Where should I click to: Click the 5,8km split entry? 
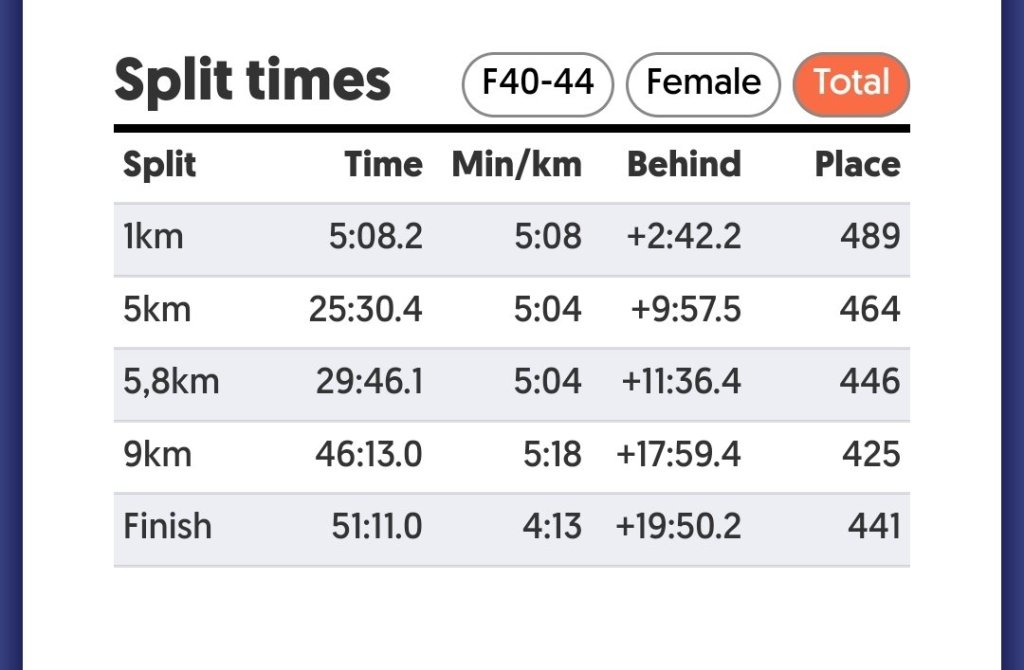coord(512,381)
